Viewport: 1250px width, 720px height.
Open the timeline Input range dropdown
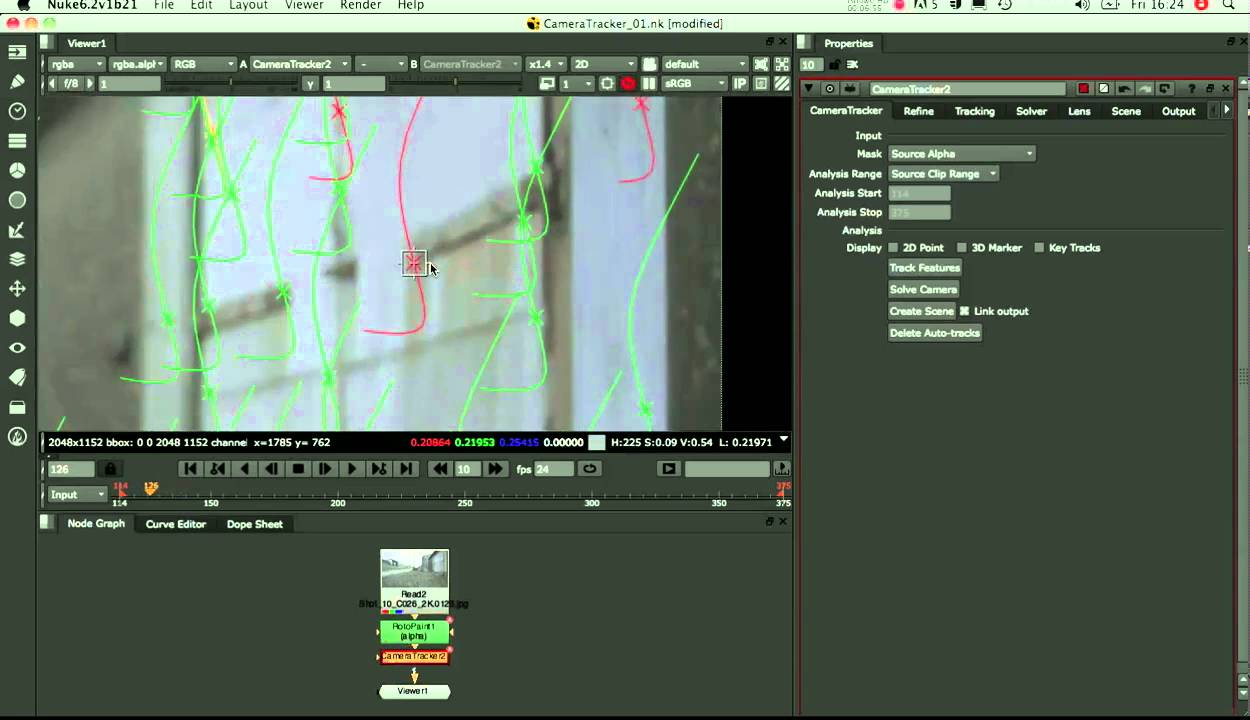click(77, 494)
